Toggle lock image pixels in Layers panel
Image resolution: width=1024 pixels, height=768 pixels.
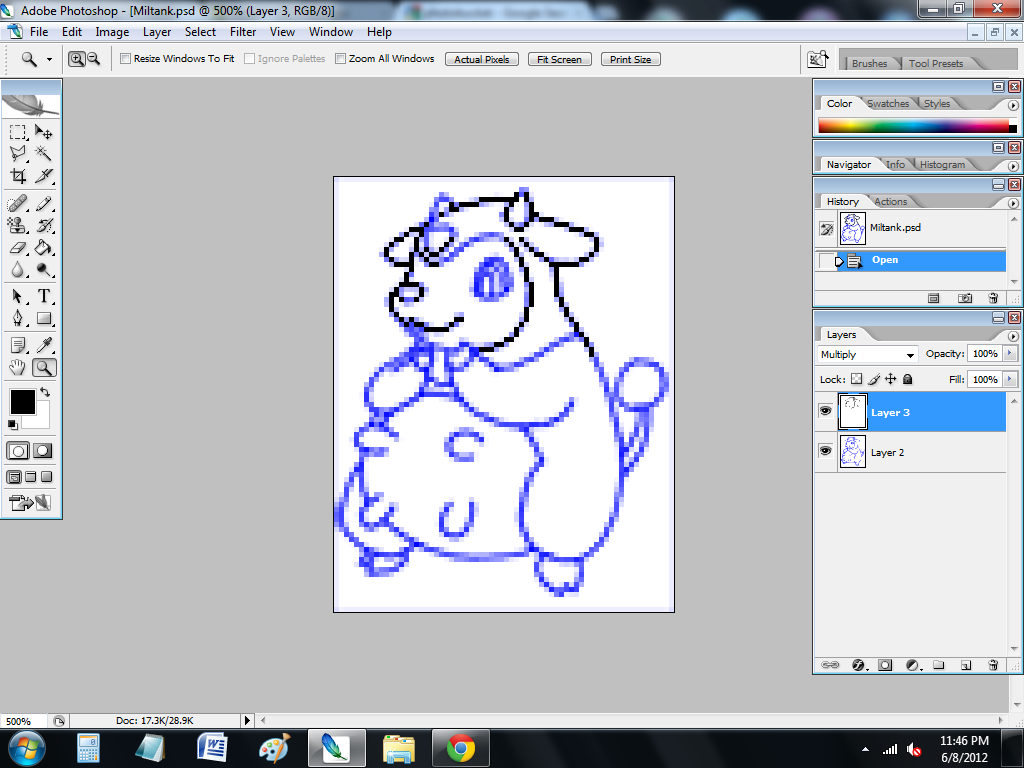click(874, 379)
